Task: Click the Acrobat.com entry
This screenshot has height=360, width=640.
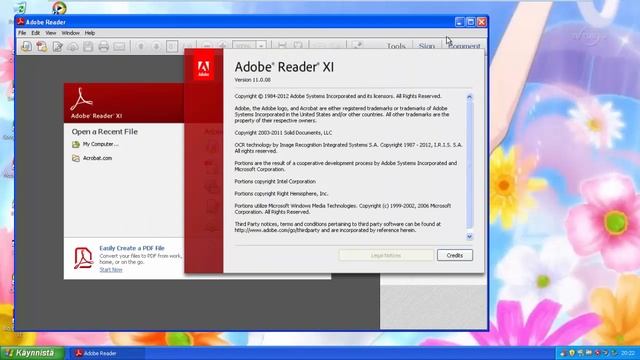Action: pos(97,158)
